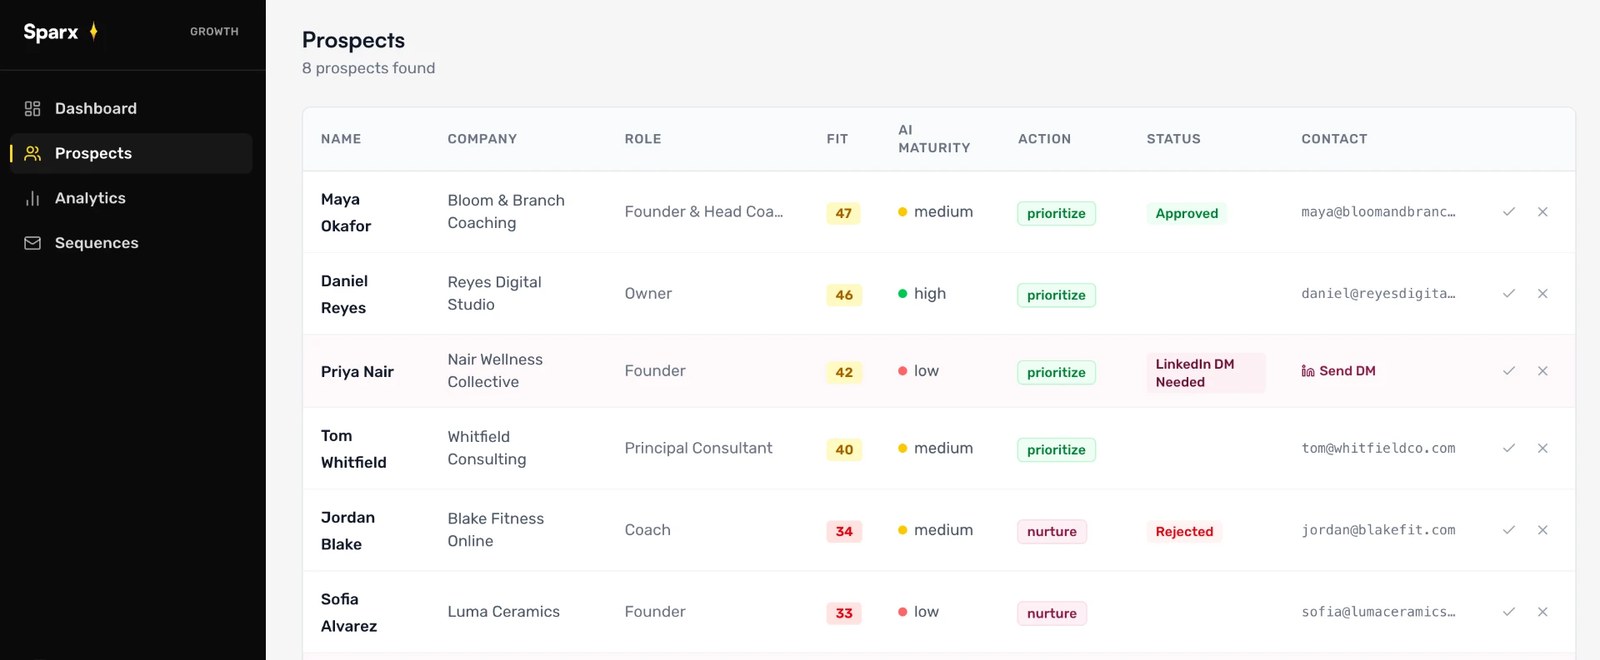Click the jordan@blakefit.com email
Image resolution: width=1600 pixels, height=660 pixels.
1378,530
